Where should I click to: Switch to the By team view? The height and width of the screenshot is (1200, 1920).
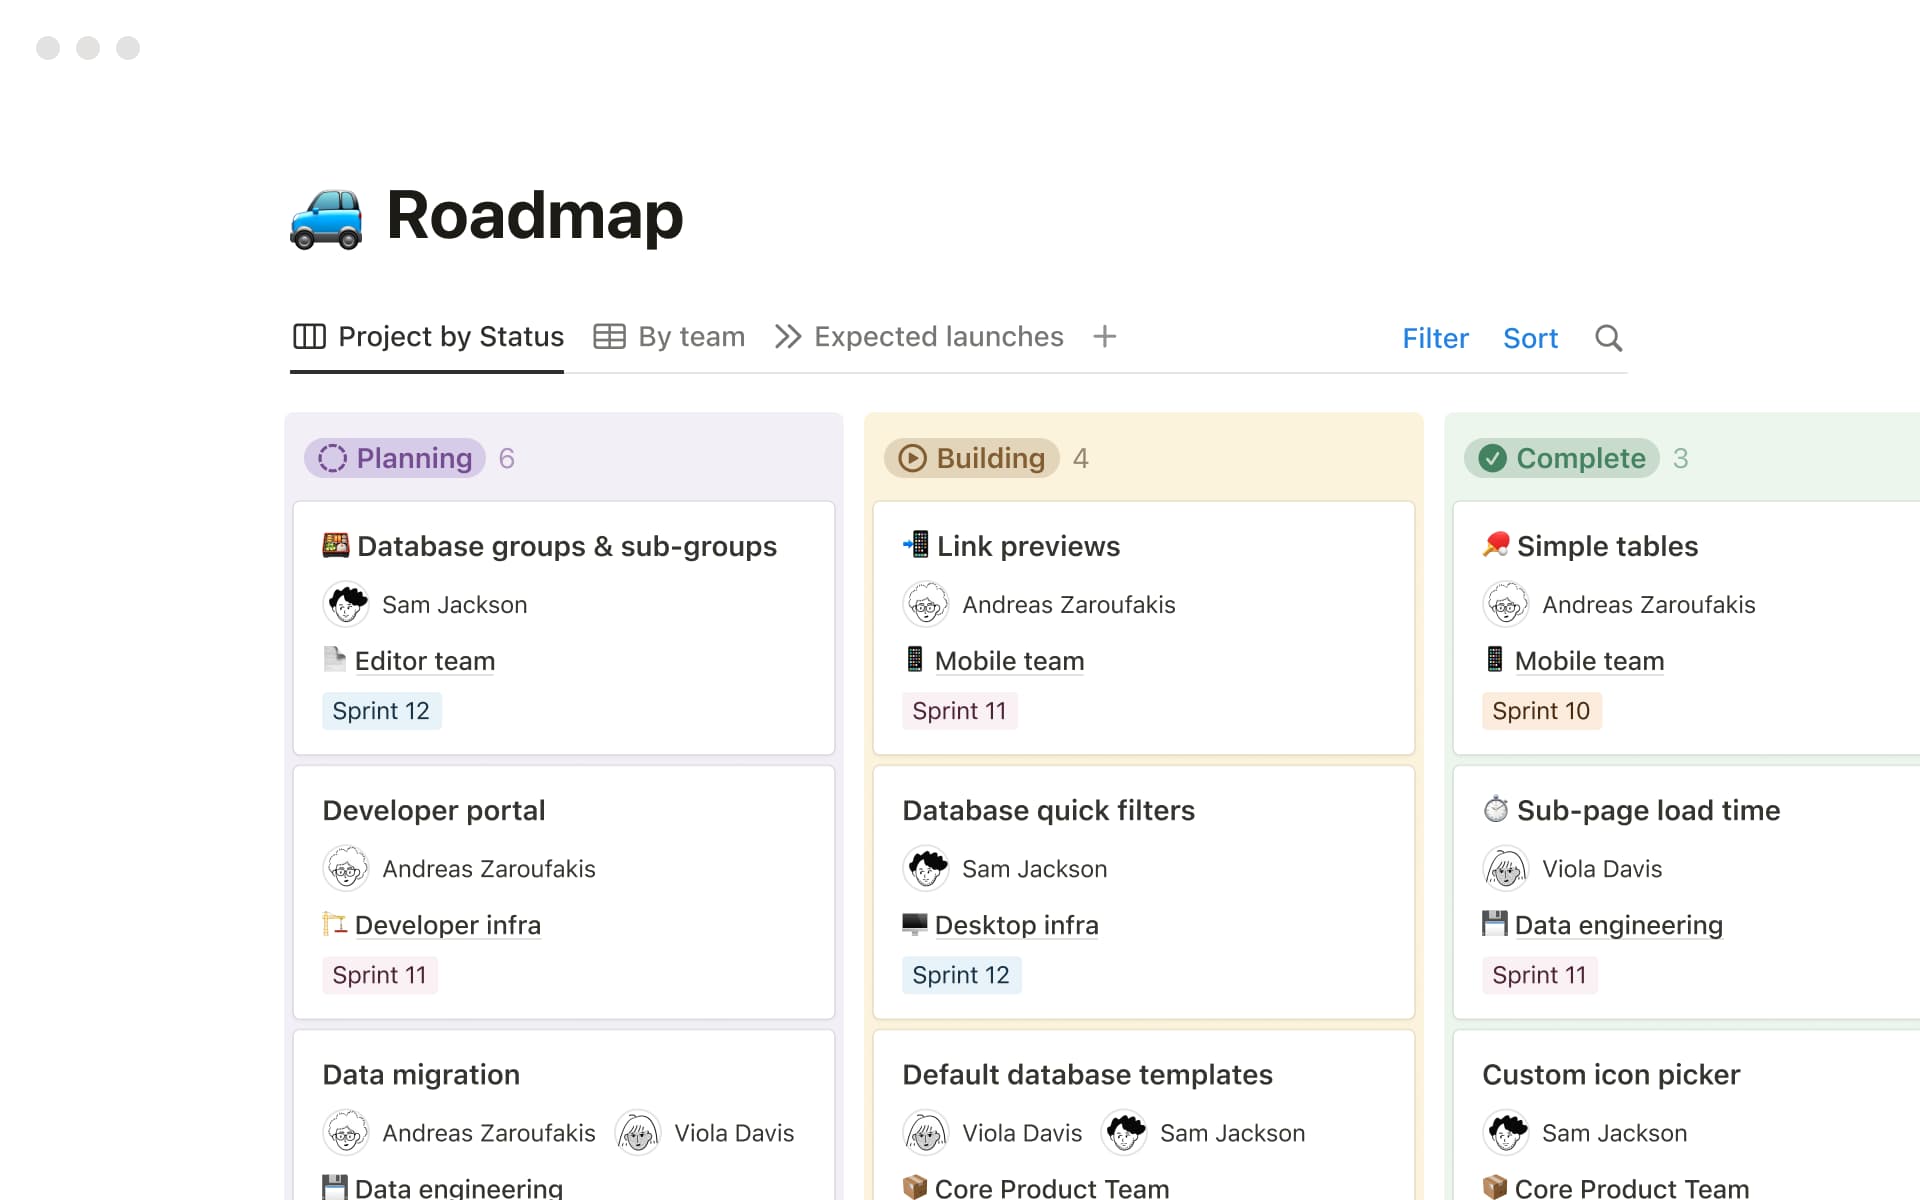point(691,337)
